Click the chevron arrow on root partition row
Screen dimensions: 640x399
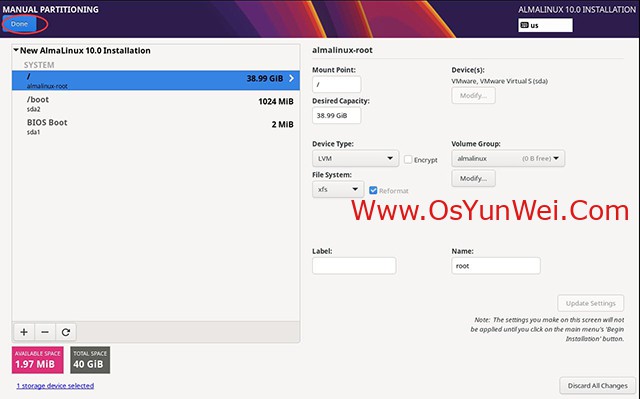coord(291,78)
